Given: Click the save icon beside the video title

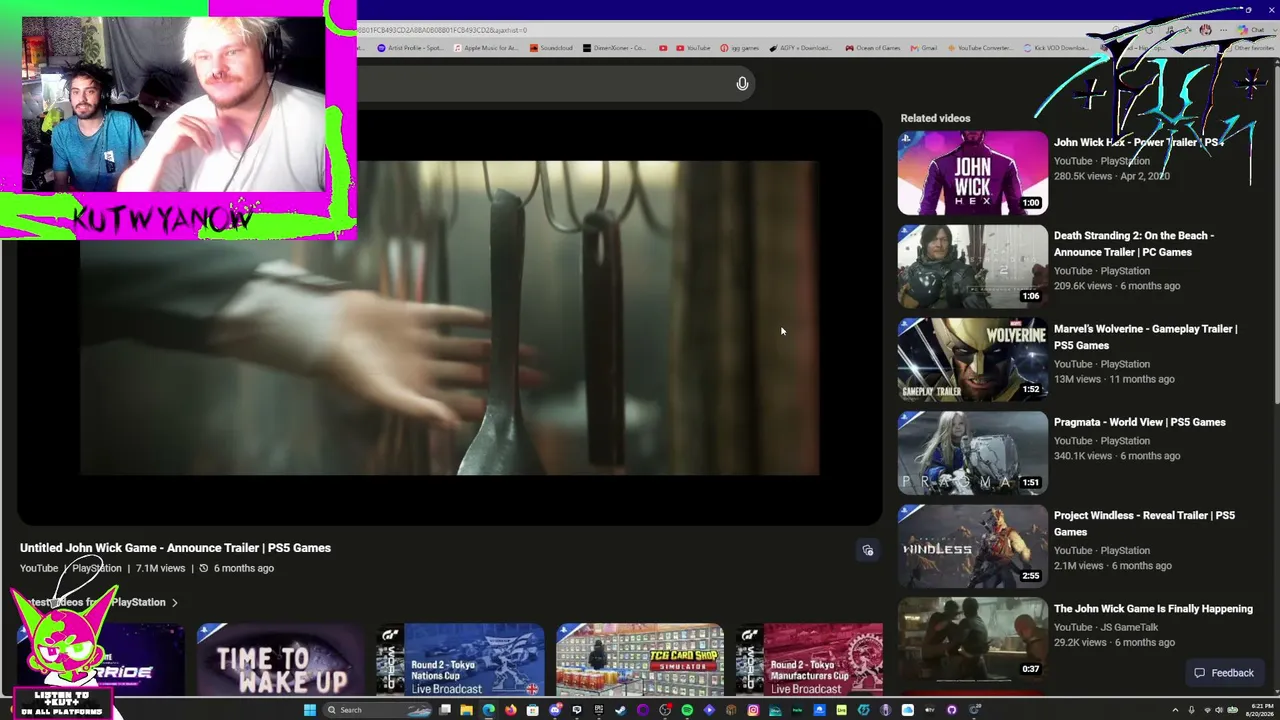Looking at the screenshot, I should pos(868,550).
